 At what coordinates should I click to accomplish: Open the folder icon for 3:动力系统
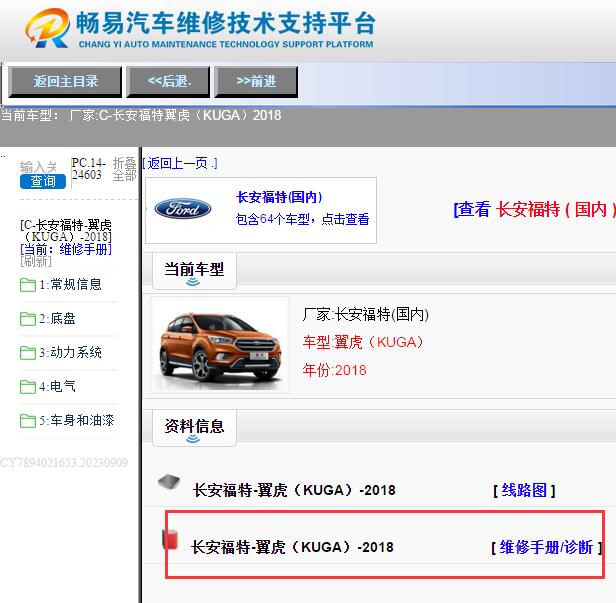(28, 353)
